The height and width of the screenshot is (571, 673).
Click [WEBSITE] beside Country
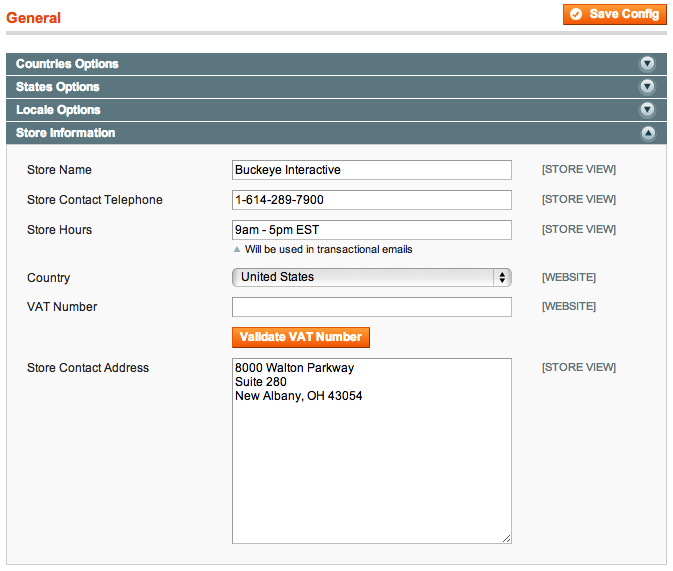pyautogui.click(x=569, y=277)
